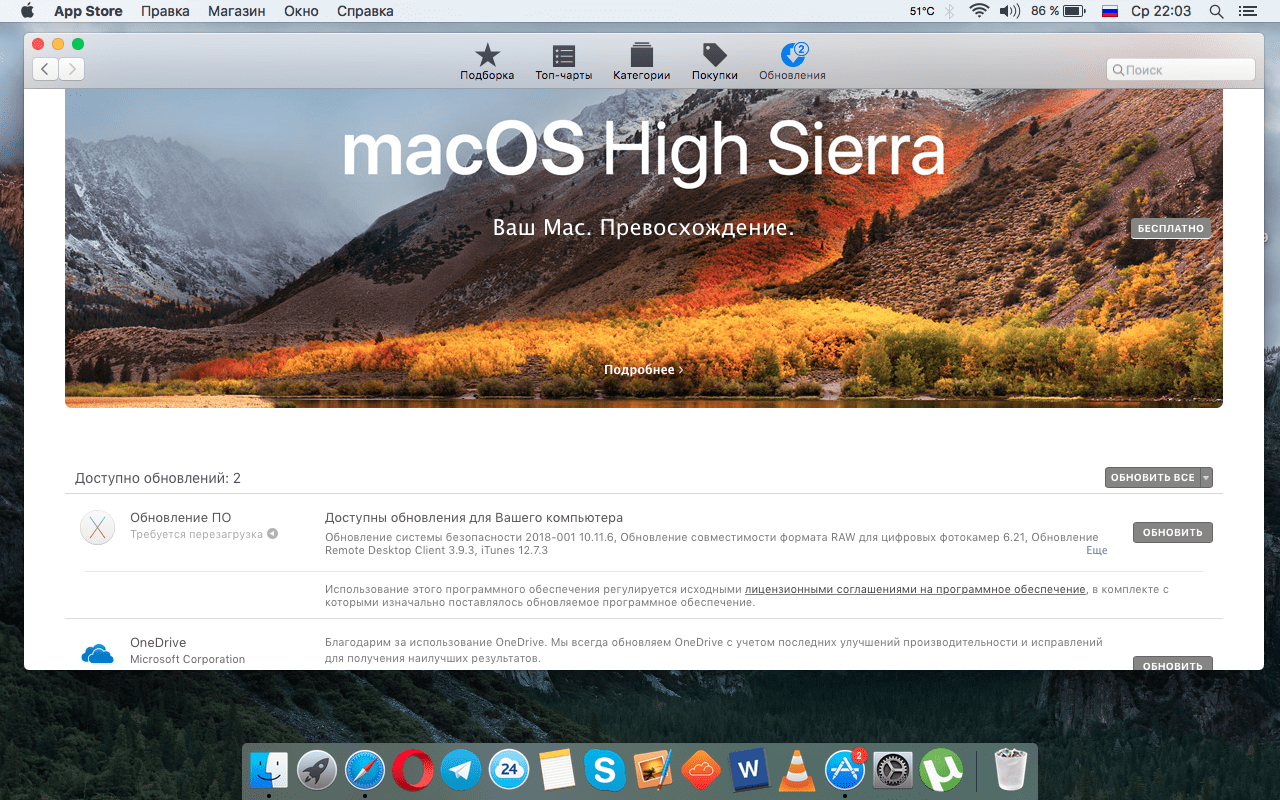The image size is (1280, 800).
Task: Click ОБНОВИТЬ ВСЕ button
Action: (1152, 478)
